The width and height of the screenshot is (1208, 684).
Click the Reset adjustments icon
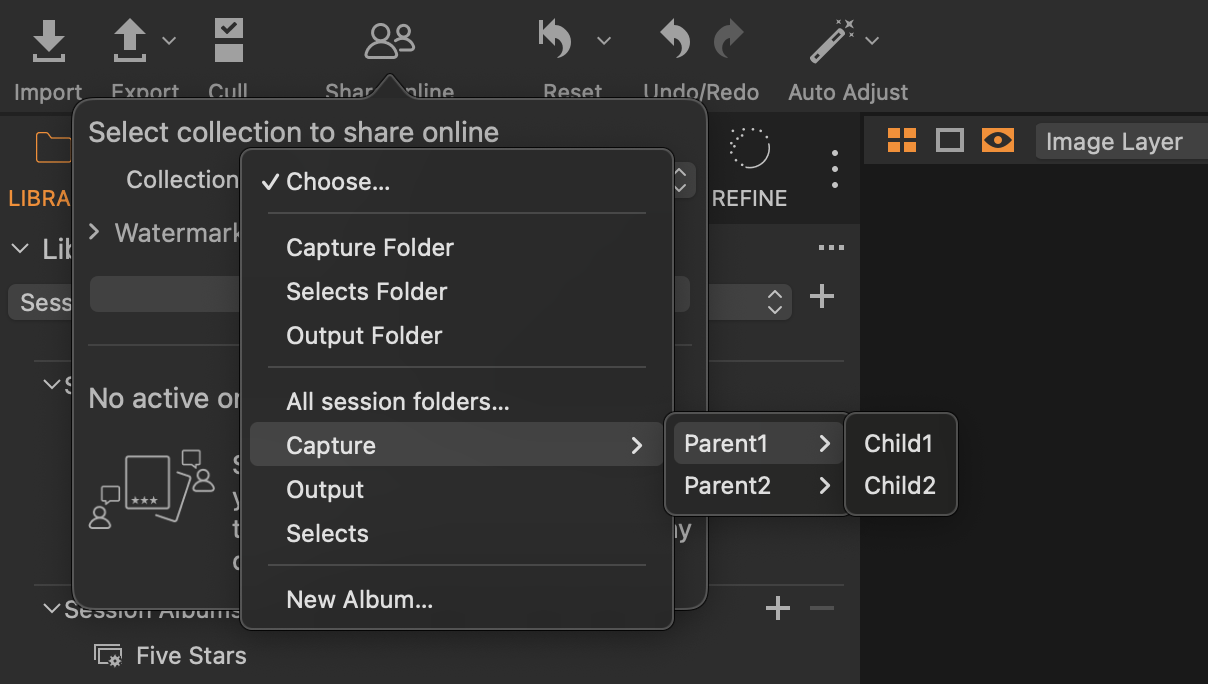point(556,42)
